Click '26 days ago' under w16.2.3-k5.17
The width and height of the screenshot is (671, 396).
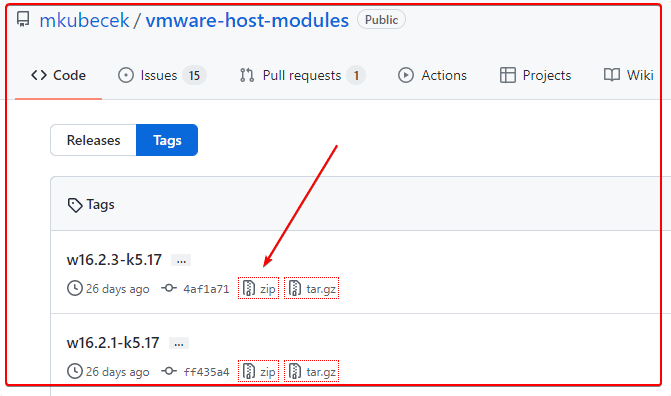(118, 289)
